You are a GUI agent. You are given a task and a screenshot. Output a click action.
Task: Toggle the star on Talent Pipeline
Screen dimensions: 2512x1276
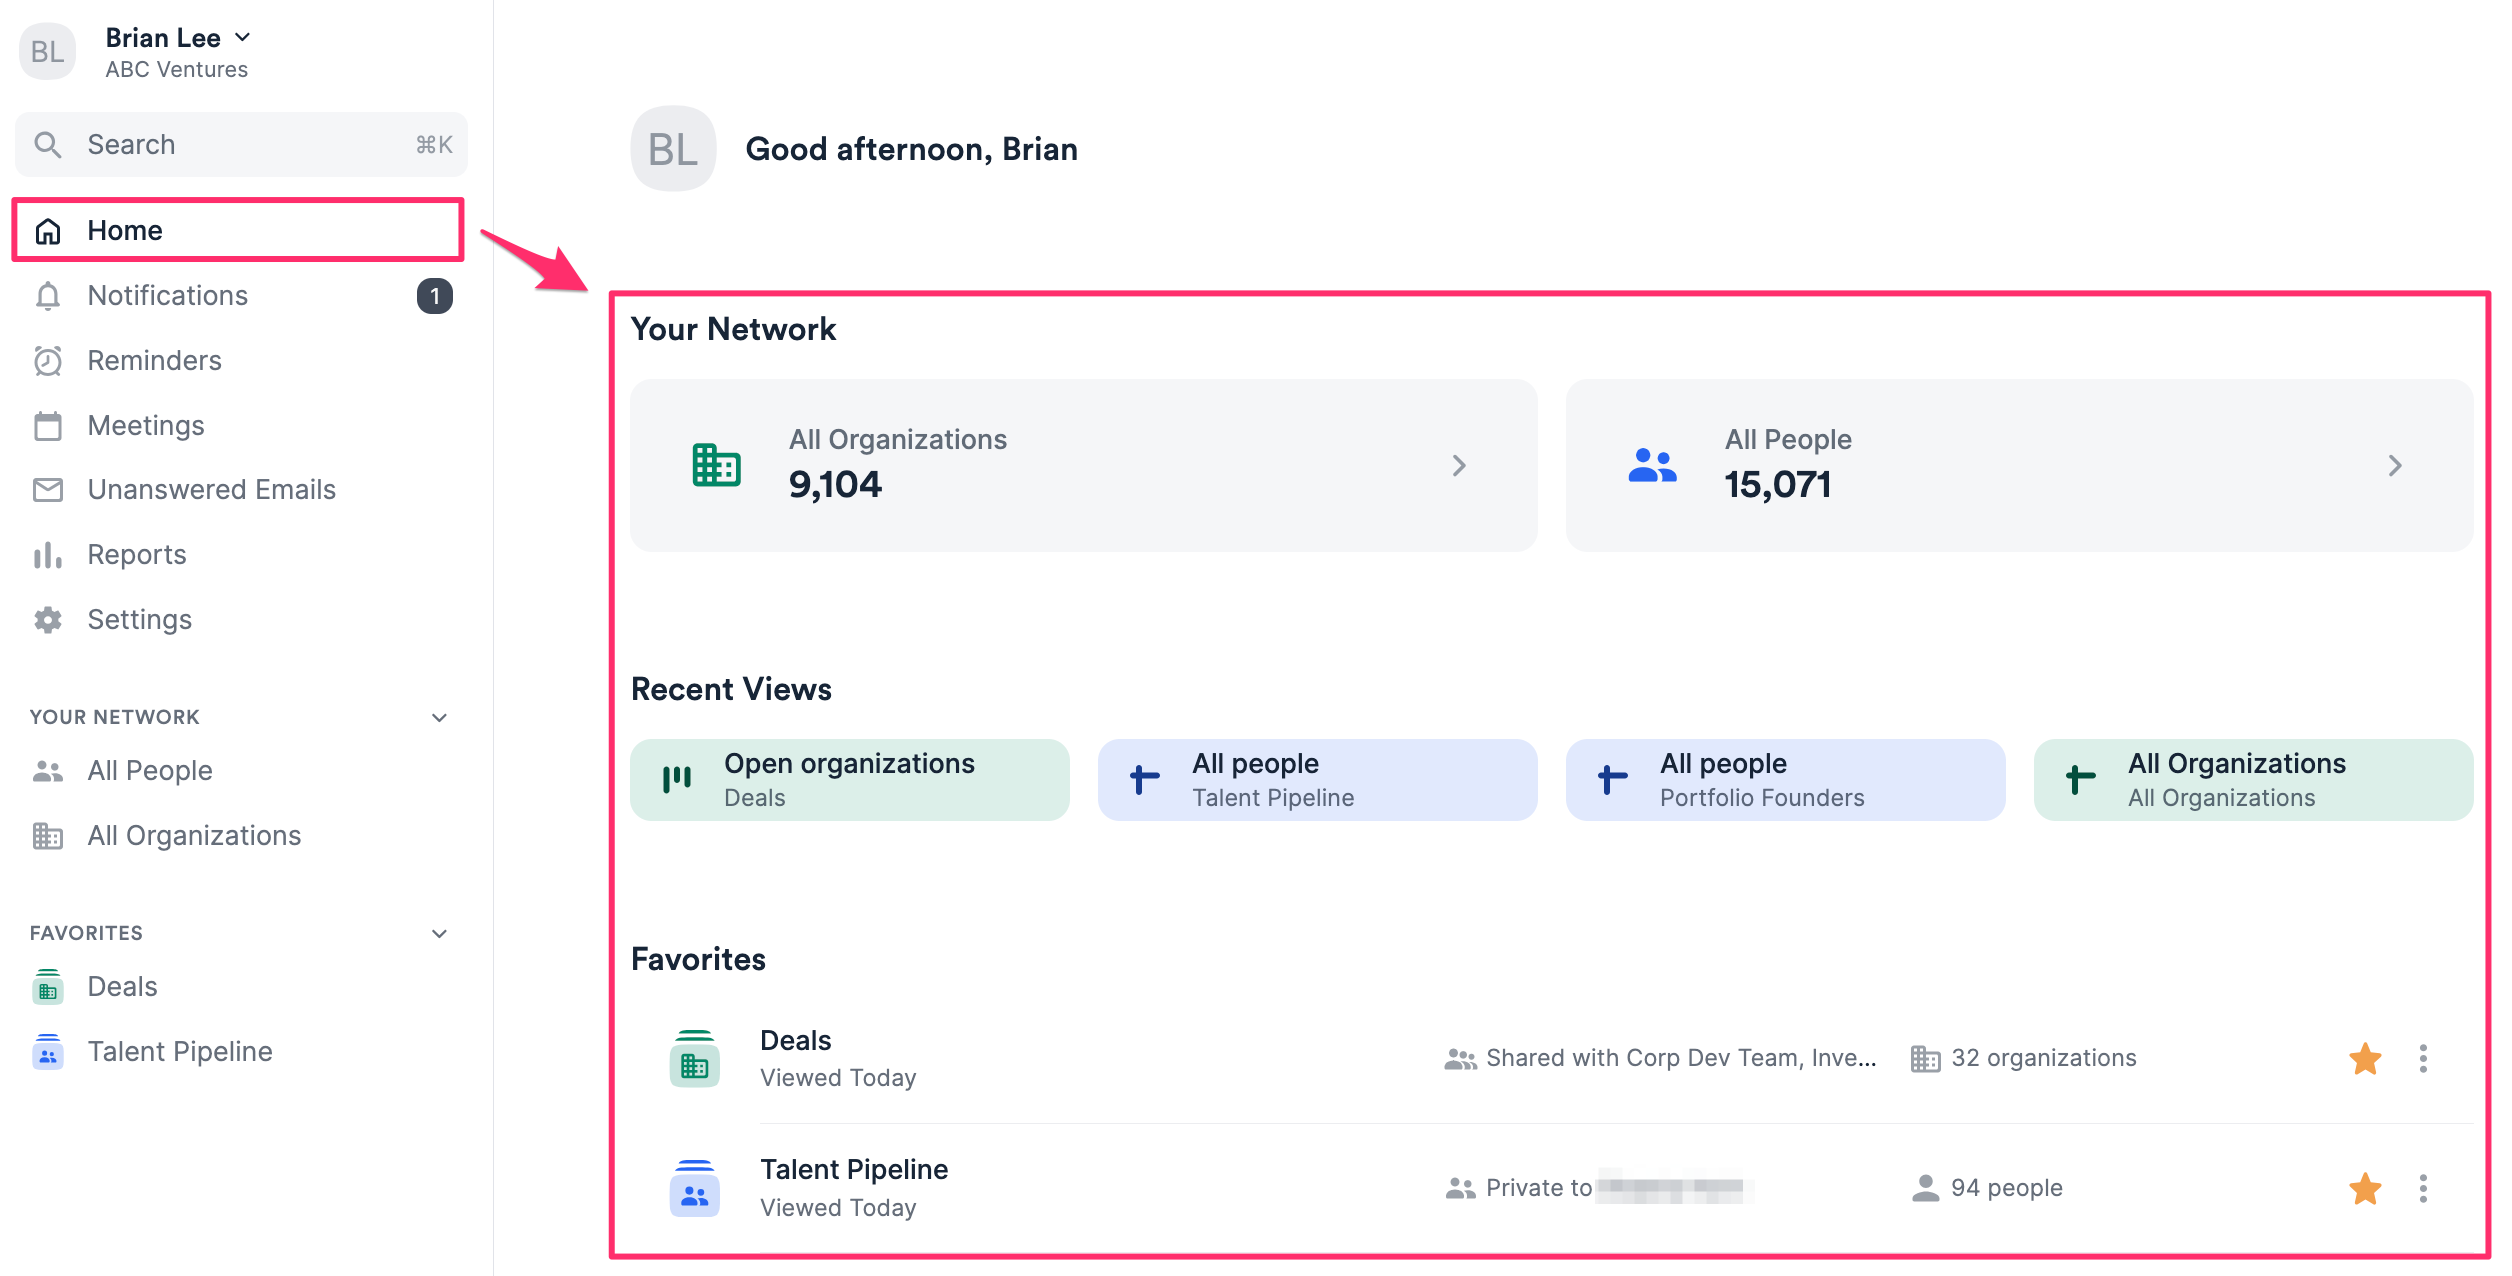click(2364, 1189)
